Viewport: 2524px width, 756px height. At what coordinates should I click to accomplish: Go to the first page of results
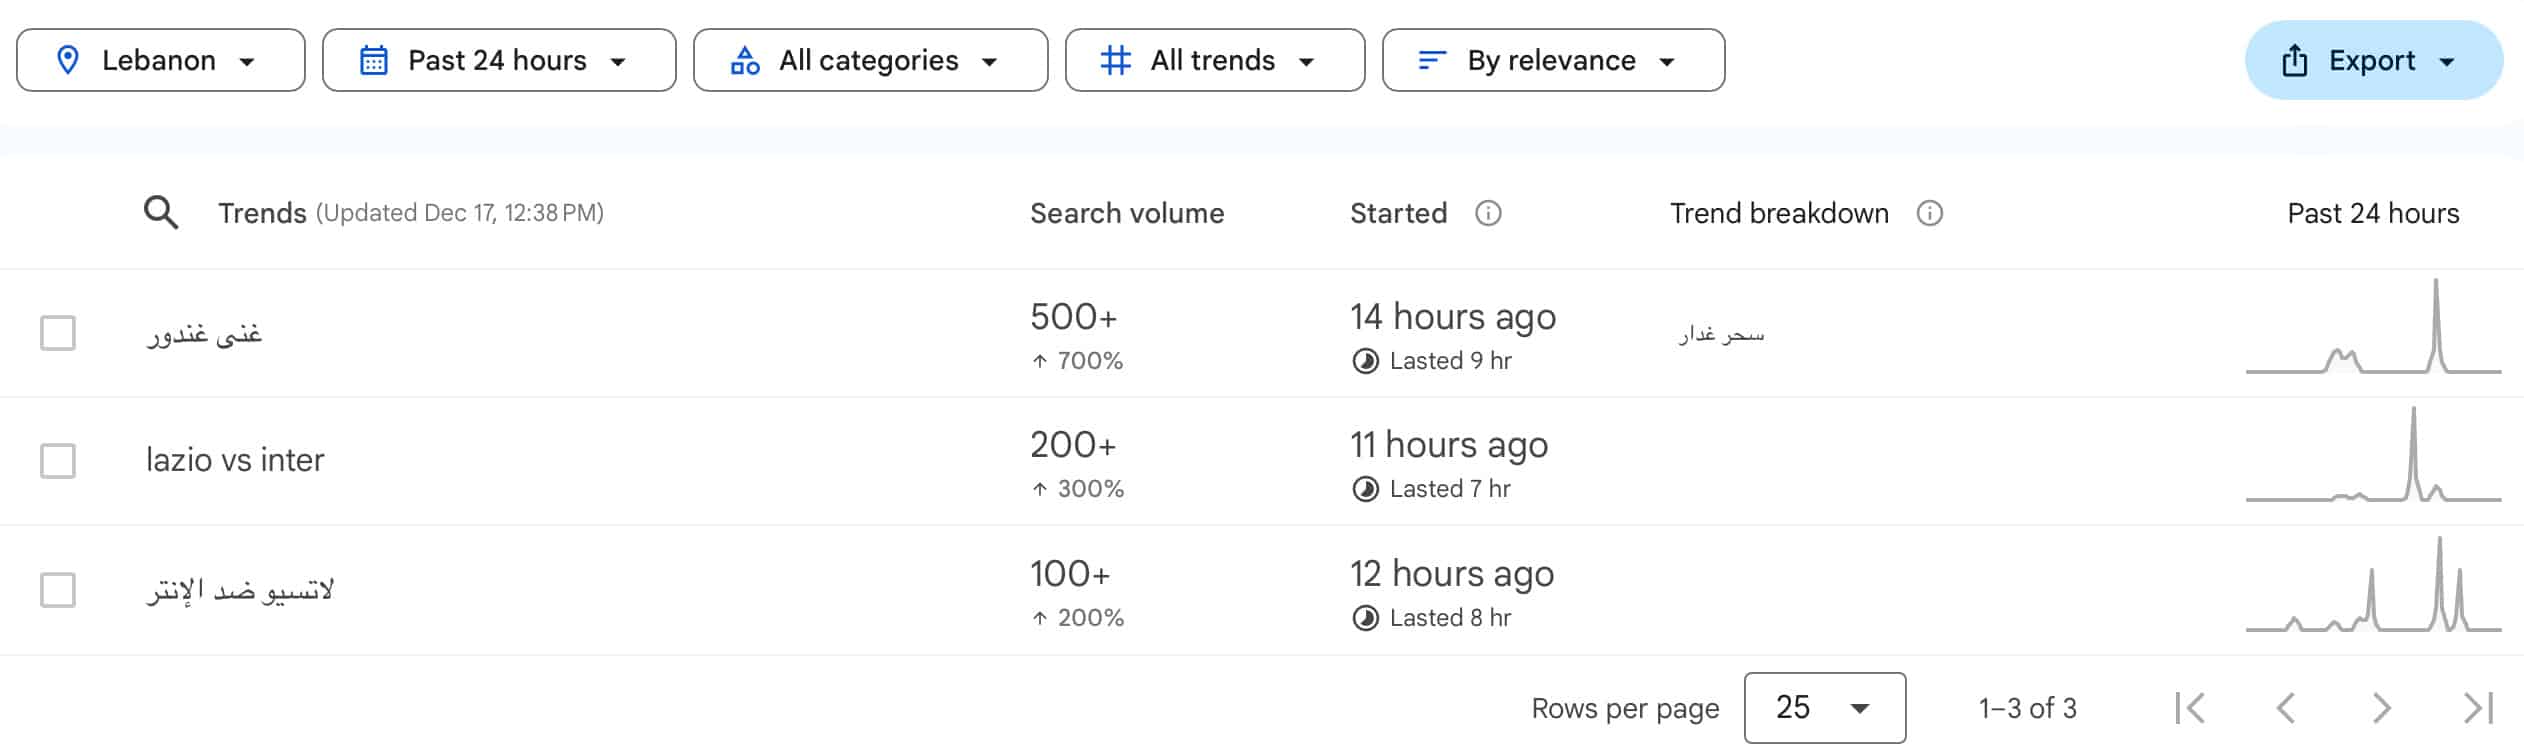coord(2190,708)
